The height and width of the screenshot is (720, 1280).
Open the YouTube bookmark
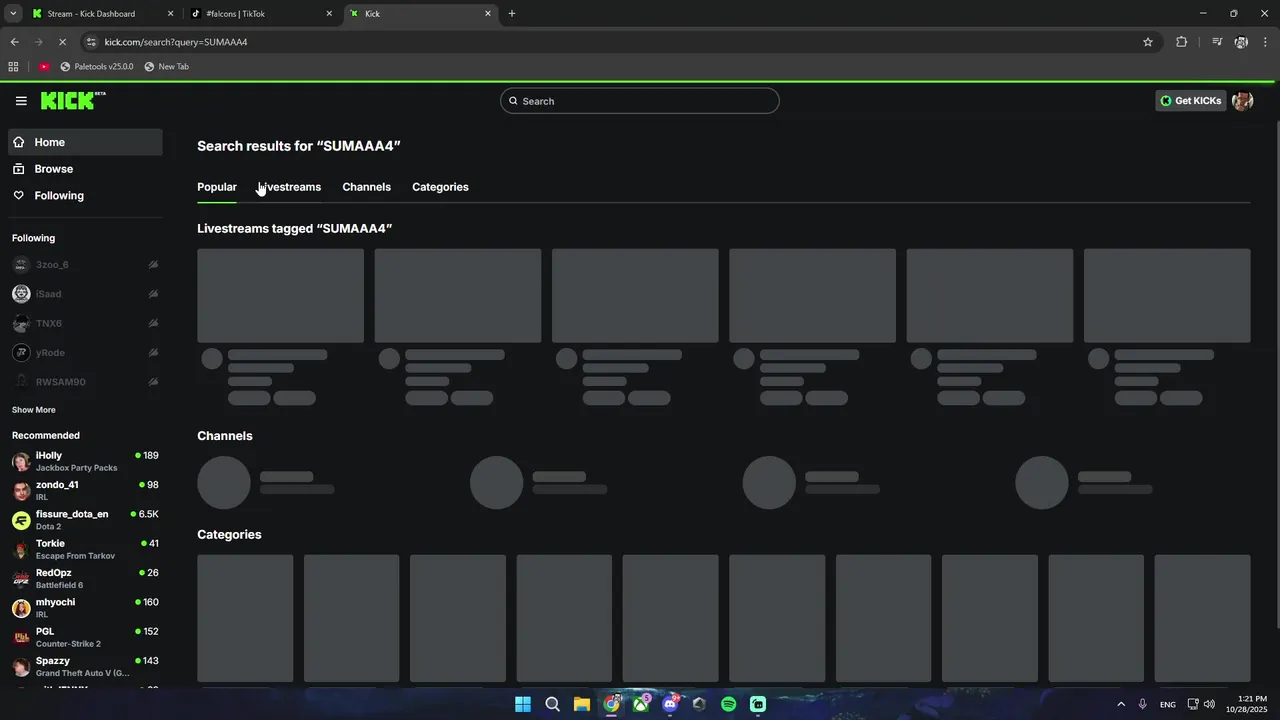click(x=45, y=67)
